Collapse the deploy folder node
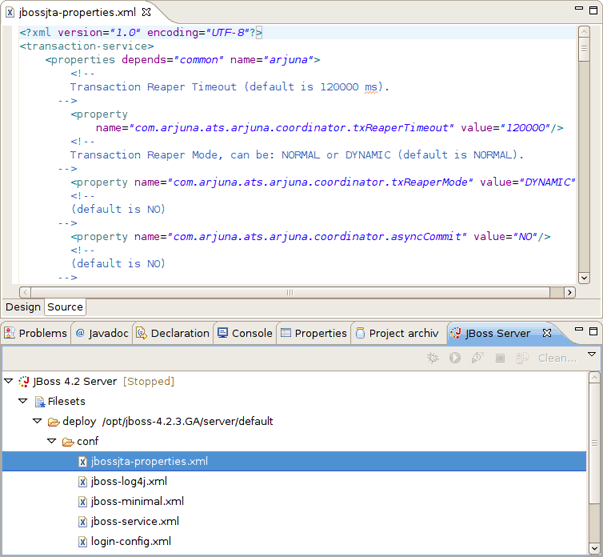603x557 pixels. coord(37,421)
